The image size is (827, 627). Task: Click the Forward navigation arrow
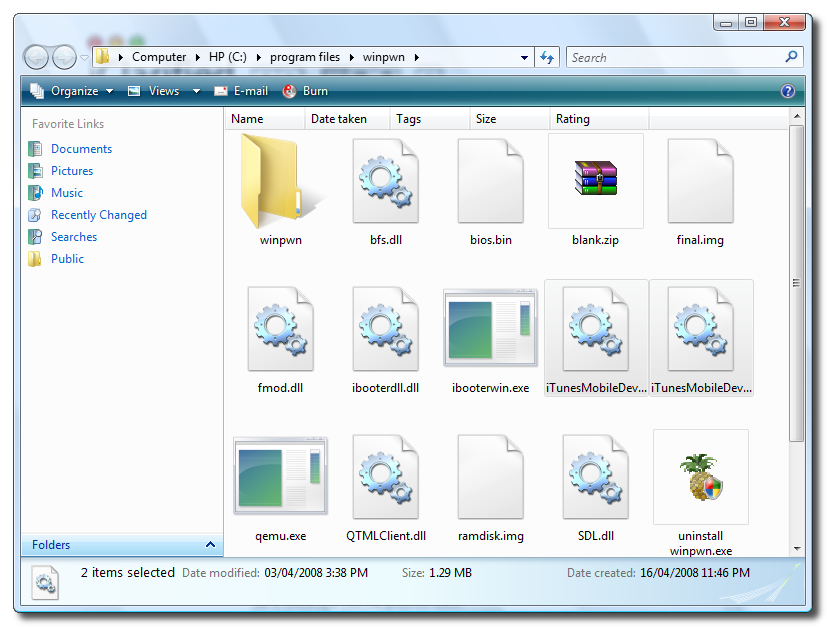click(64, 57)
